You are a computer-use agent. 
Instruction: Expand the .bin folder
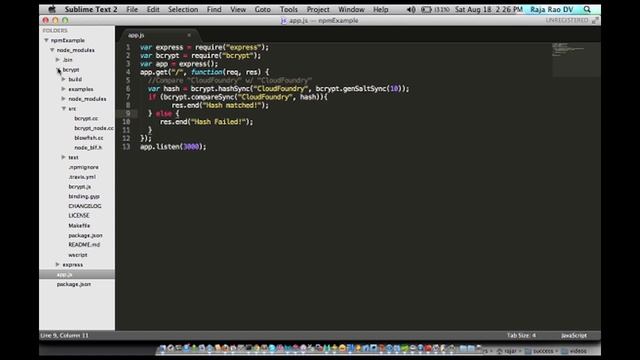[x=58, y=60]
